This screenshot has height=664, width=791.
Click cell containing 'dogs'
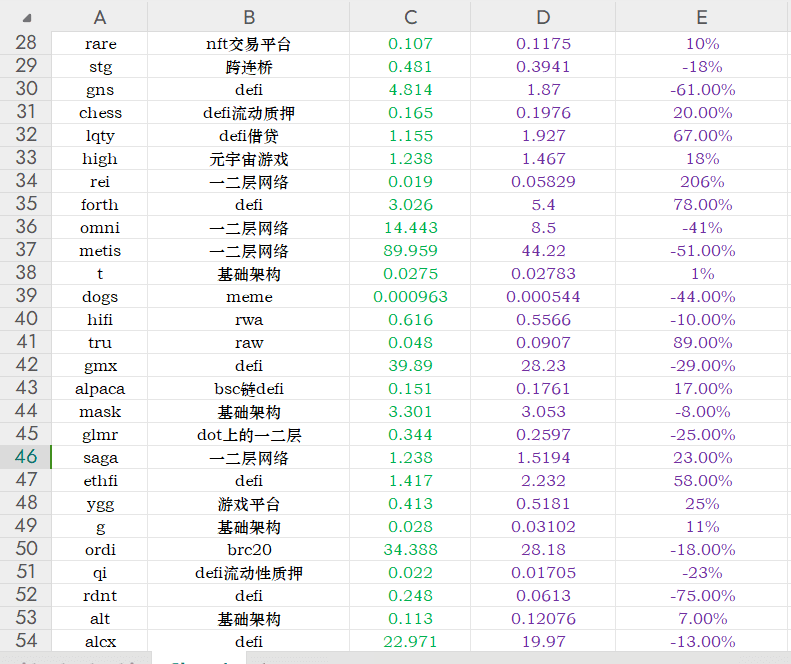(99, 296)
